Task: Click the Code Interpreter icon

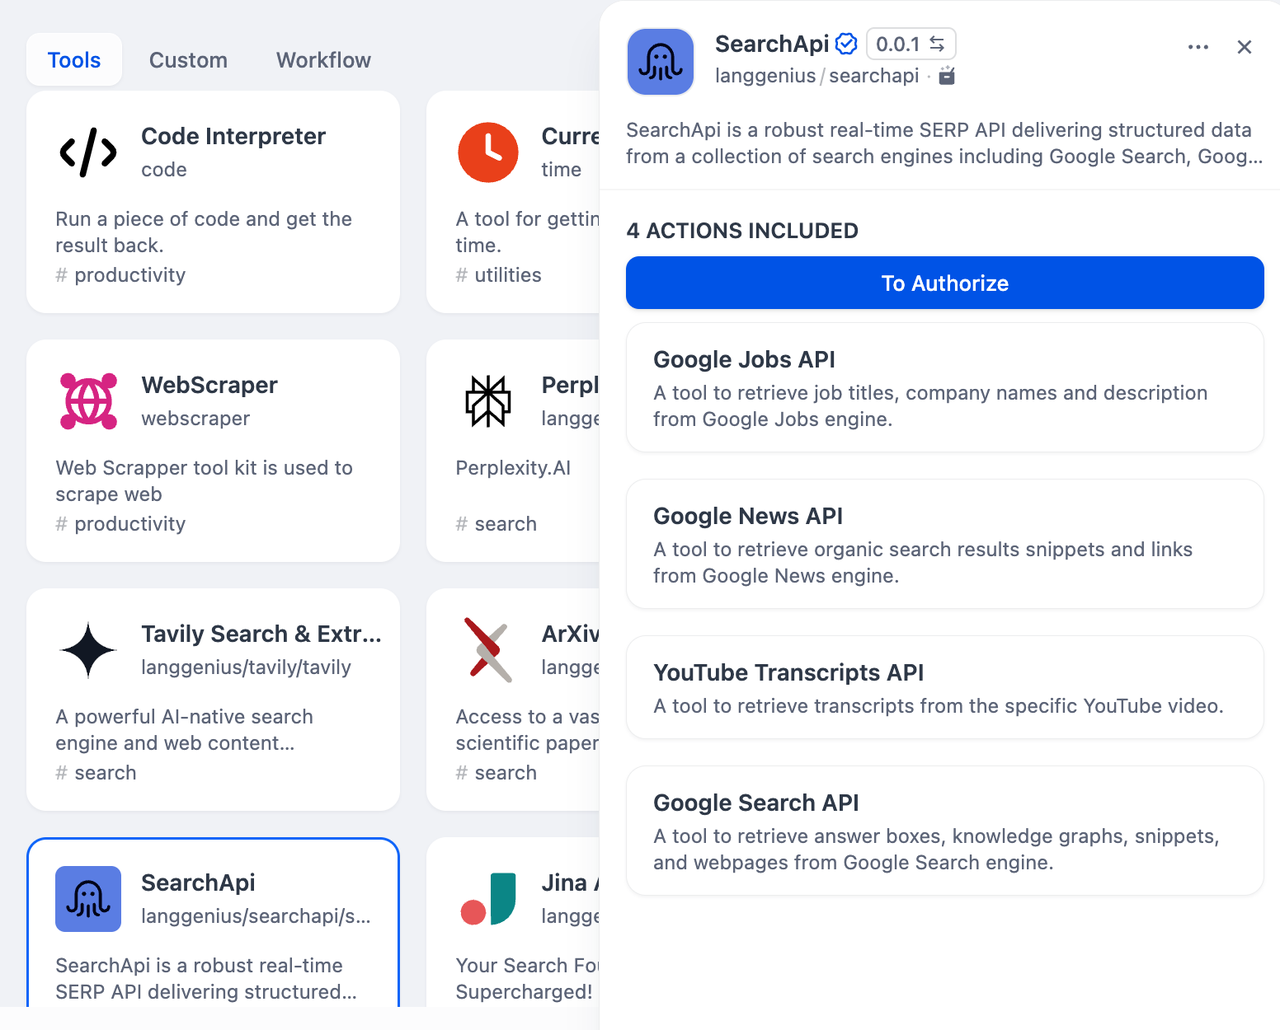Action: point(88,152)
